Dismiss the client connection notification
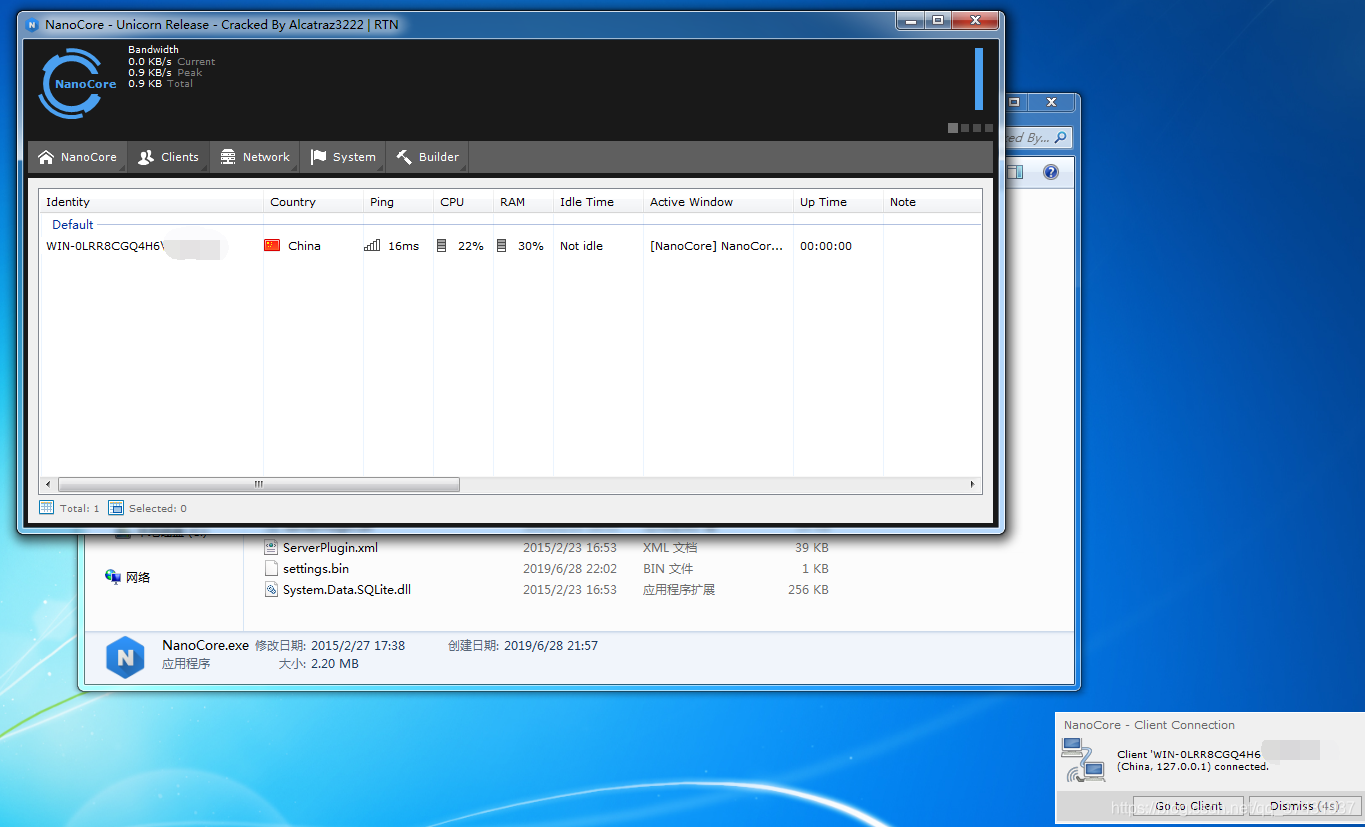Image resolution: width=1365 pixels, height=827 pixels. pyautogui.click(x=1304, y=806)
